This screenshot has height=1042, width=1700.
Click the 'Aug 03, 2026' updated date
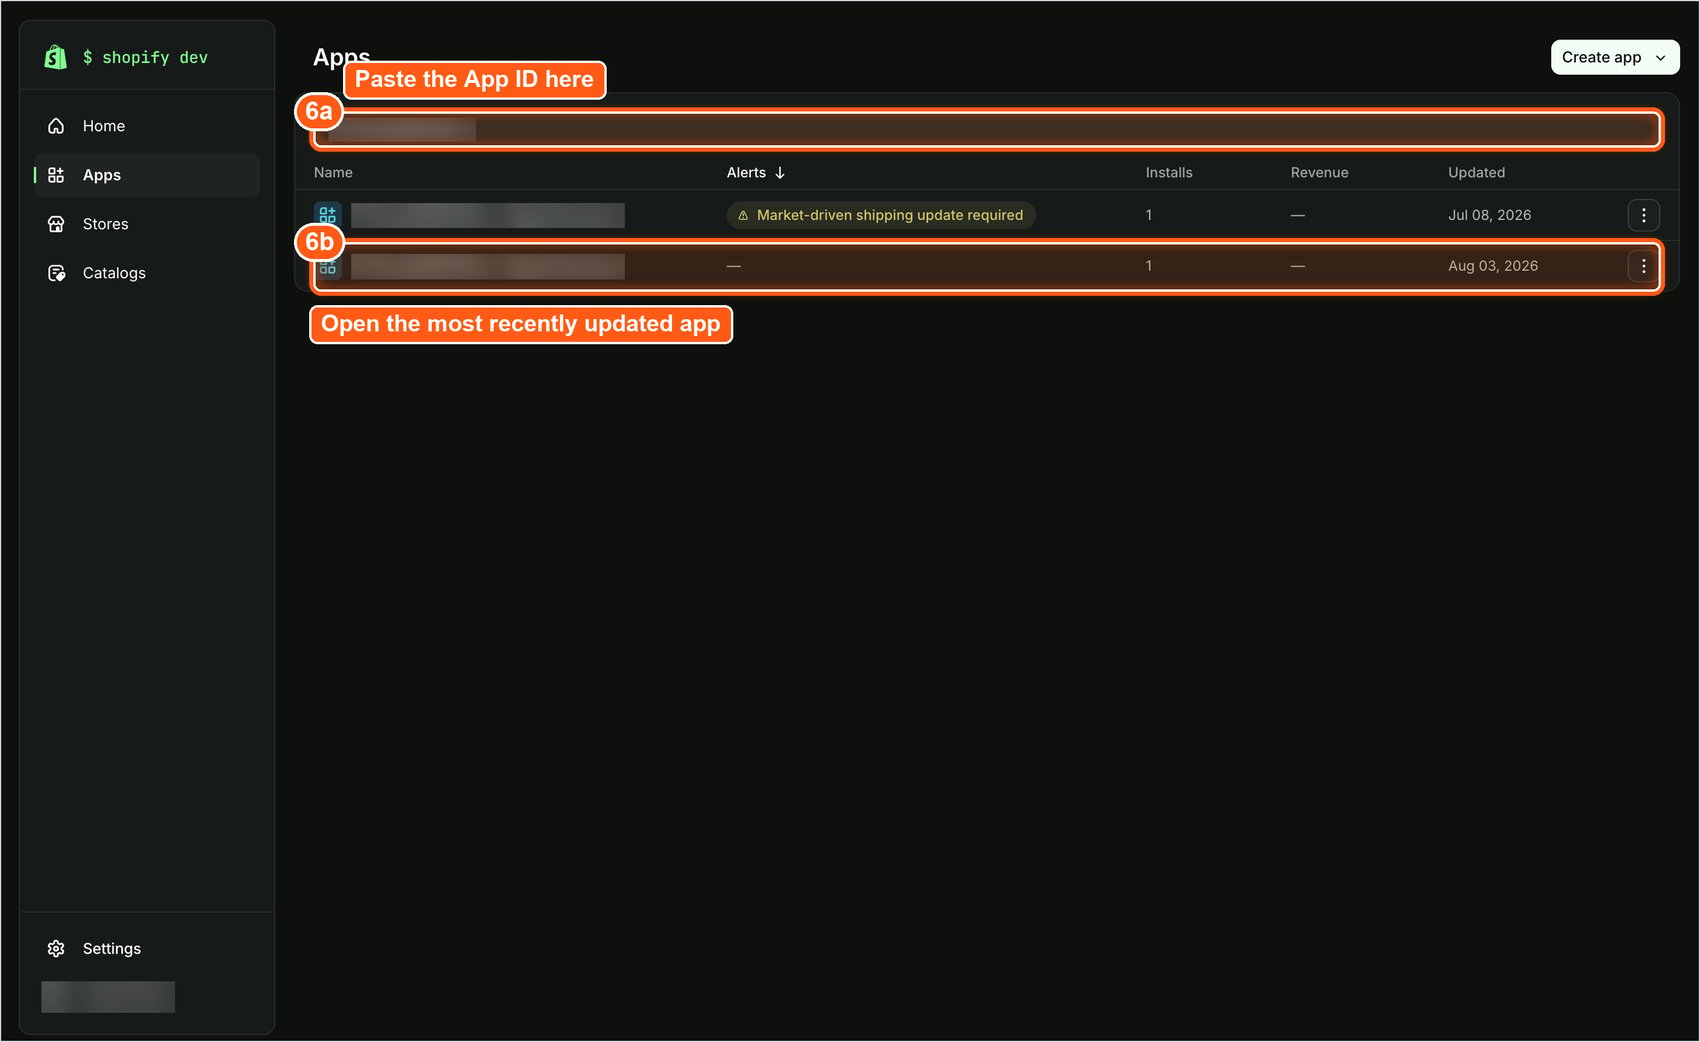(x=1493, y=266)
